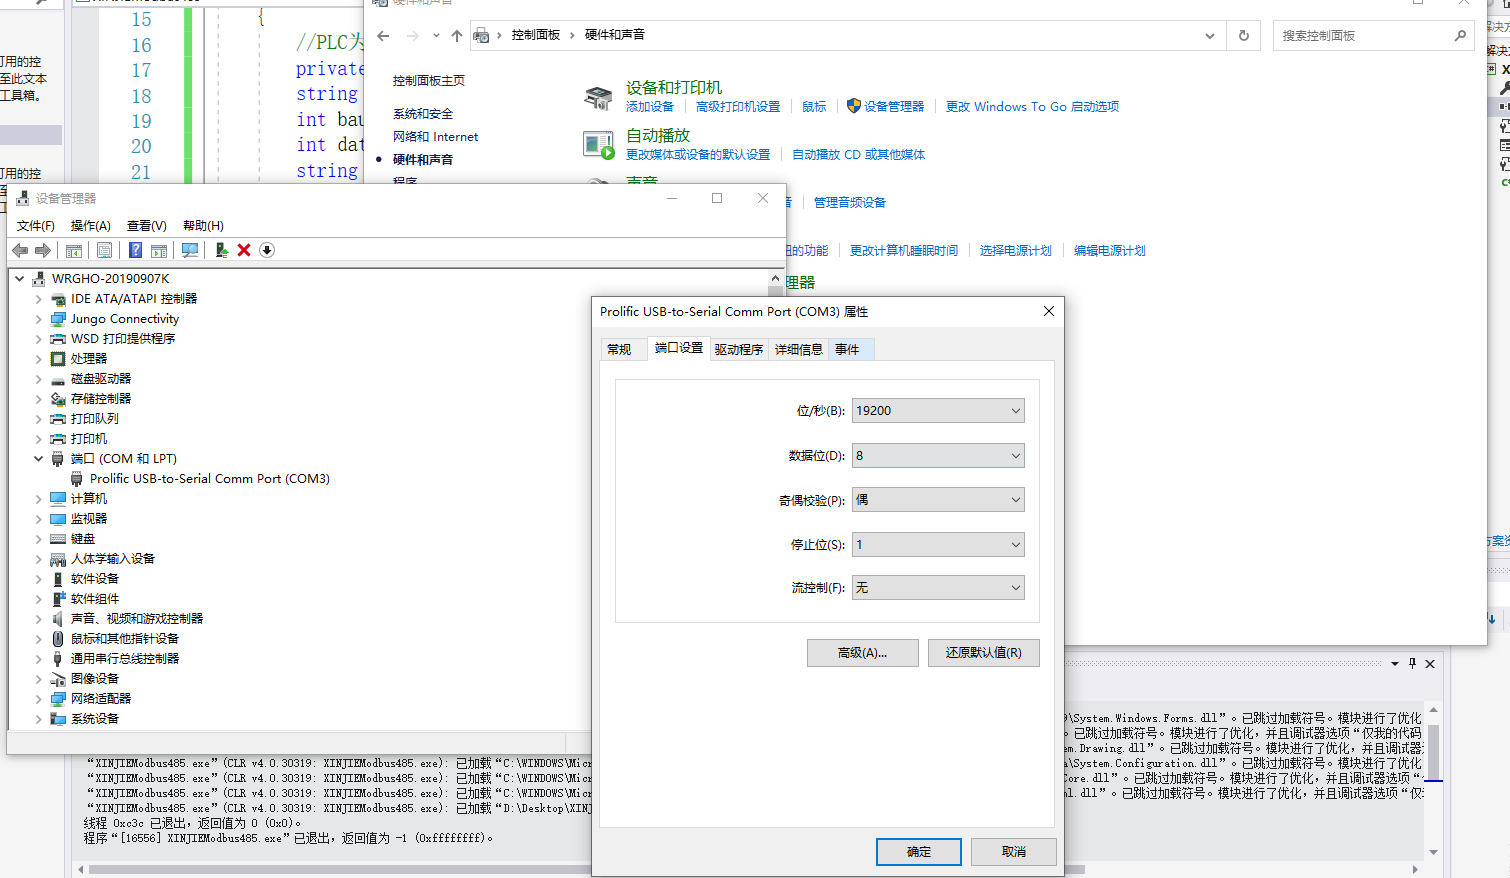Click the output panel vertical scrollbar down arrow
This screenshot has width=1510, height=878.
(x=1433, y=852)
